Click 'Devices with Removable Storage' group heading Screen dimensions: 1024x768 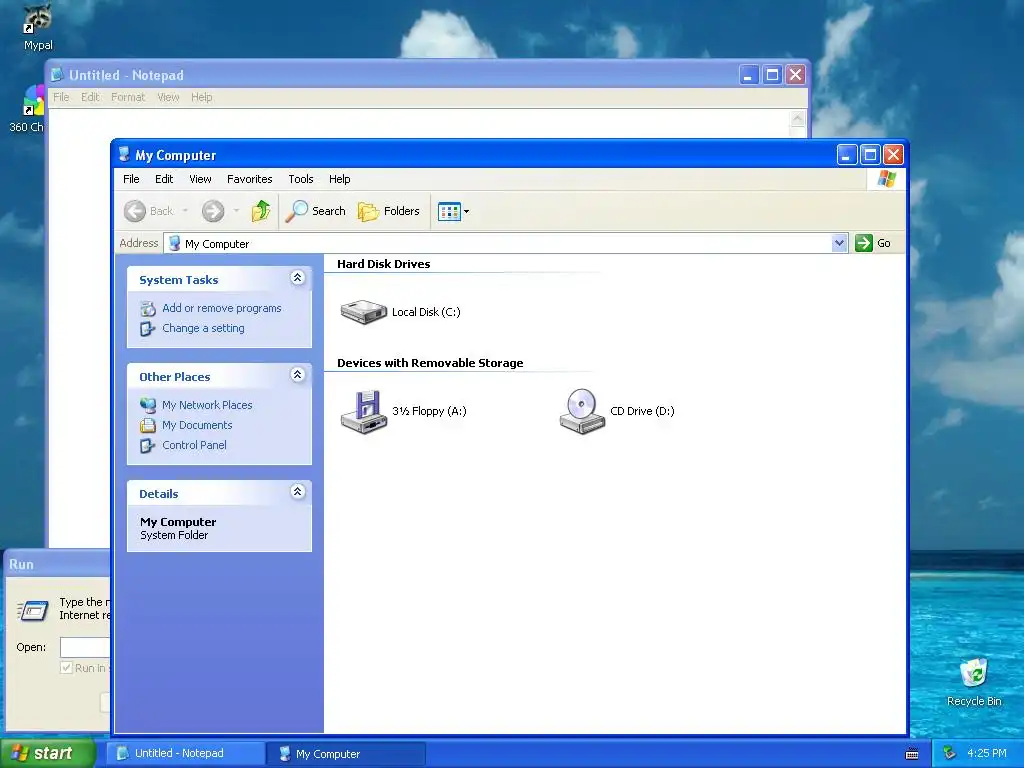pos(430,363)
